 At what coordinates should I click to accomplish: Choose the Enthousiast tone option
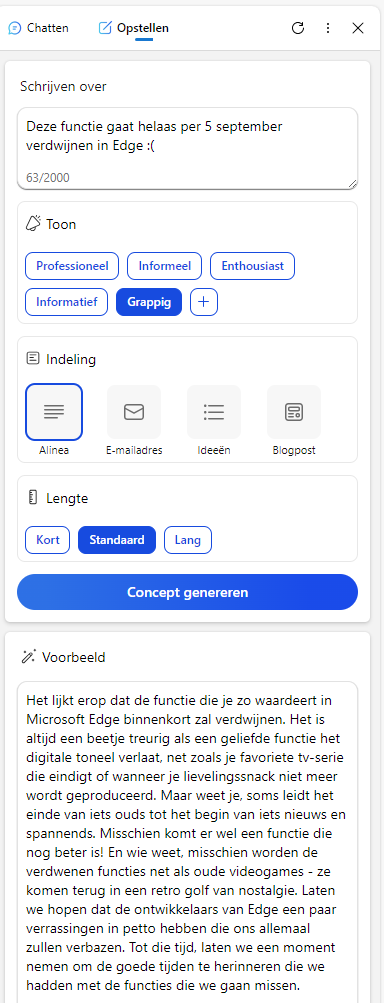(252, 266)
